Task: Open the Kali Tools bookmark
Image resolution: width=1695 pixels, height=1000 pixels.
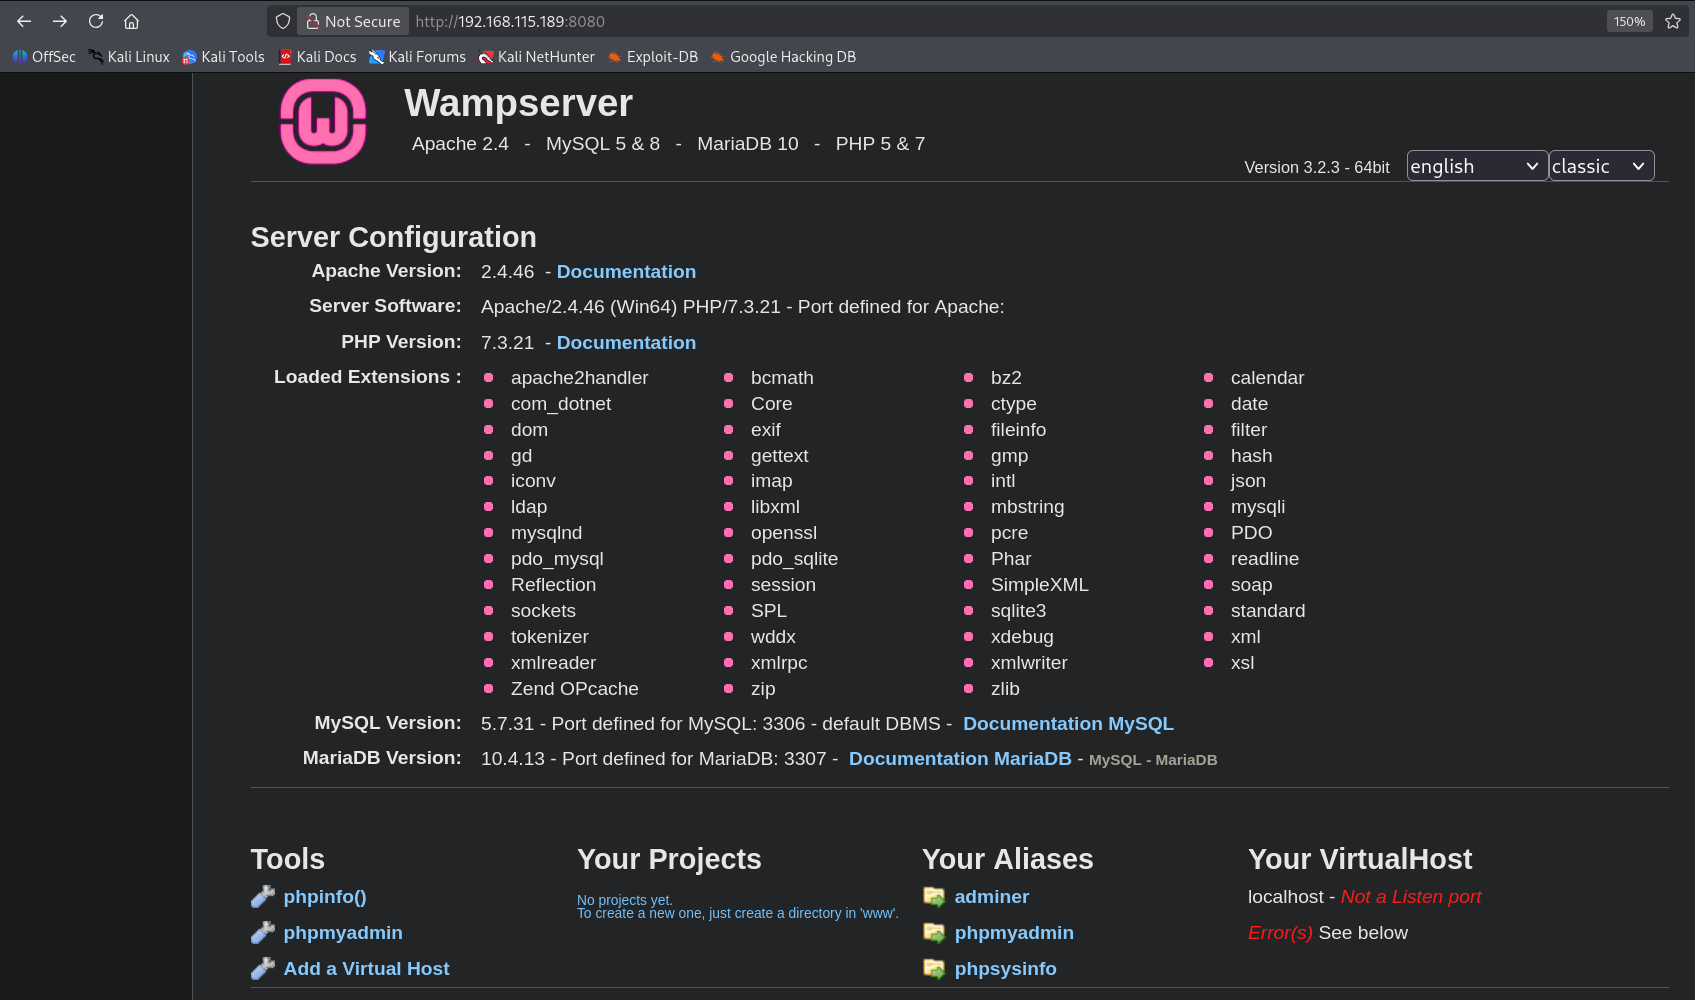Action: click(x=224, y=57)
